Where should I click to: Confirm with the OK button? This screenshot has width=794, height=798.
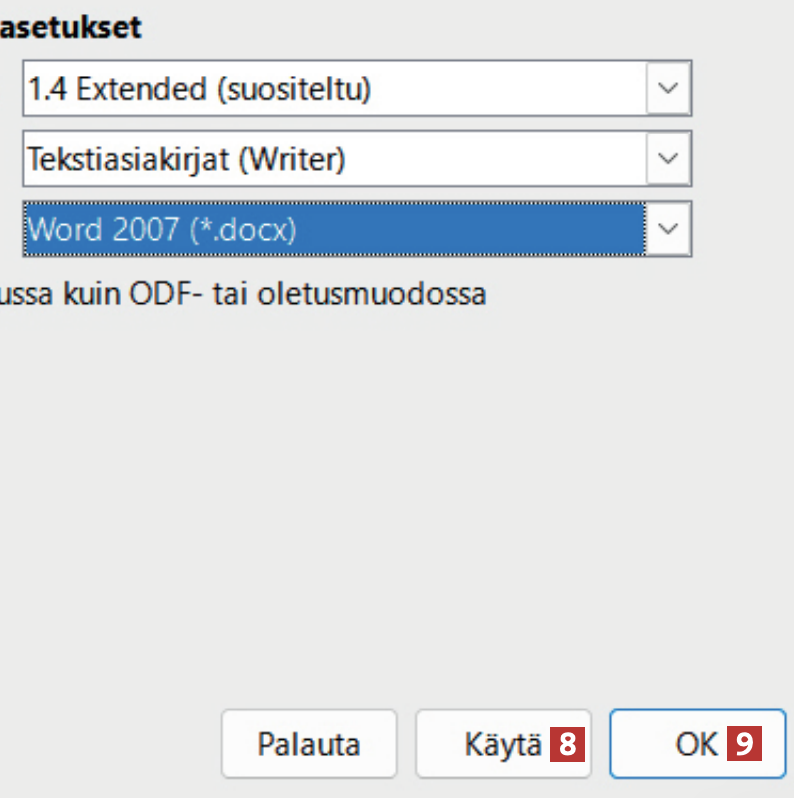click(697, 744)
